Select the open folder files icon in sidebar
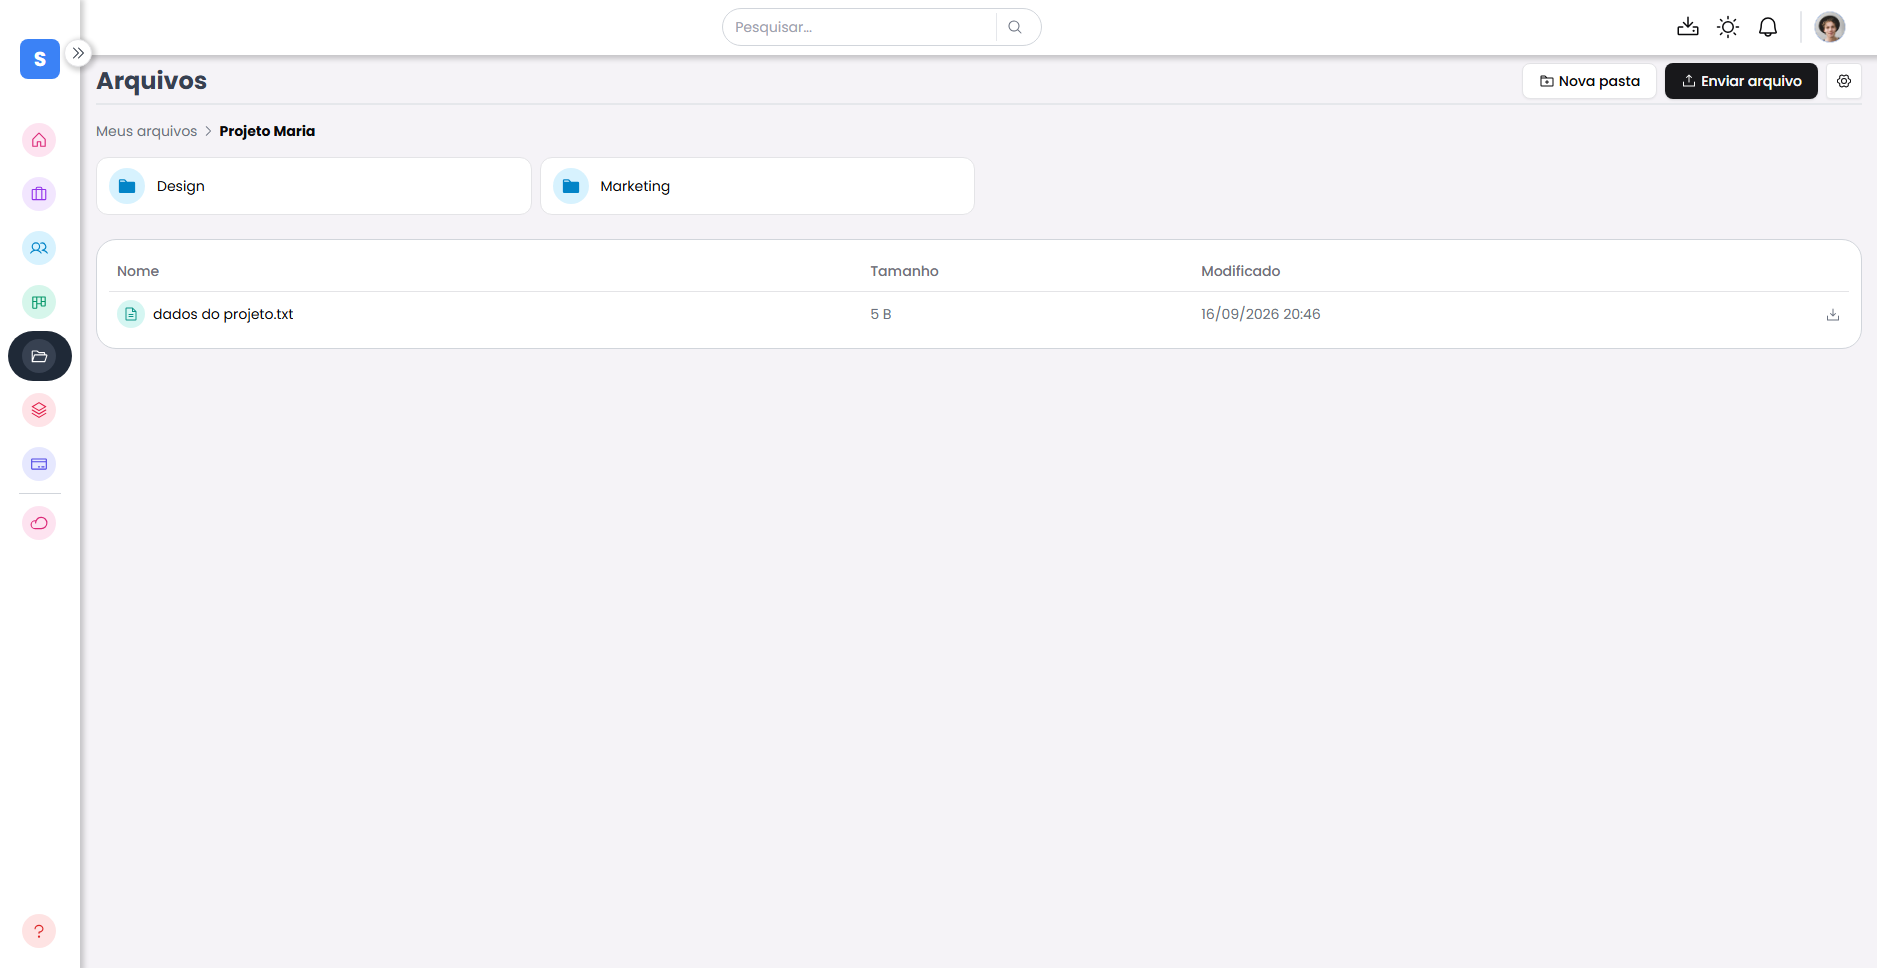Screen dimensions: 1877x968 pos(39,356)
